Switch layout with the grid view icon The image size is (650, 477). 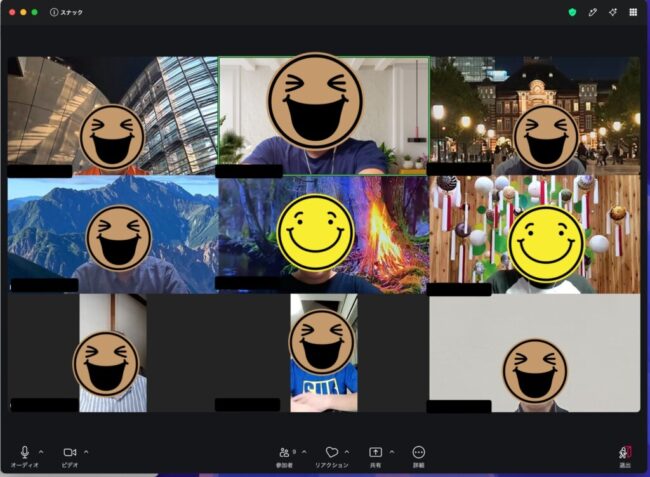633,12
